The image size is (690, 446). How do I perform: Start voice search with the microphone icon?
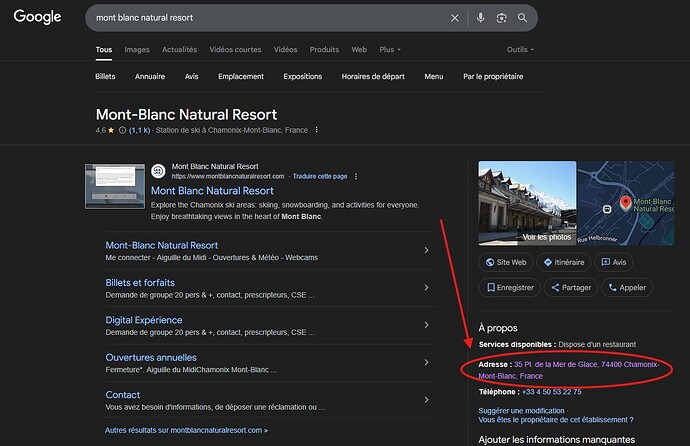click(481, 18)
